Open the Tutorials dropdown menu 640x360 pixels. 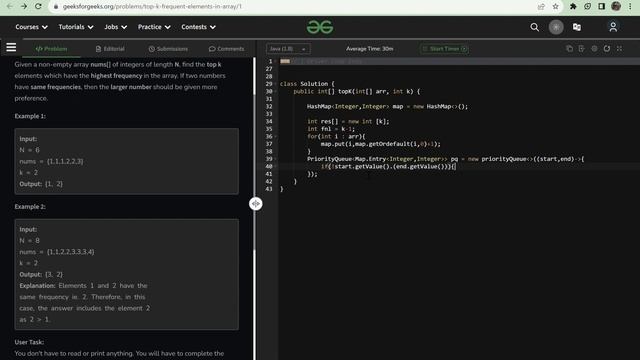tap(76, 27)
